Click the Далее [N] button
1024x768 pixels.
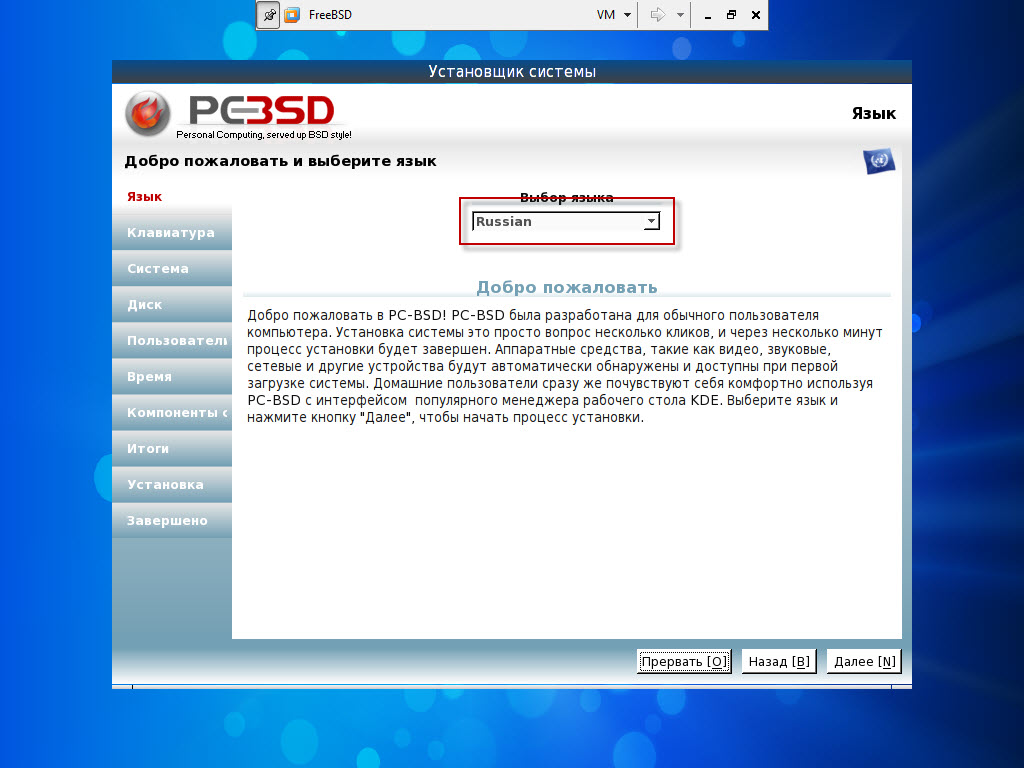[864, 662]
